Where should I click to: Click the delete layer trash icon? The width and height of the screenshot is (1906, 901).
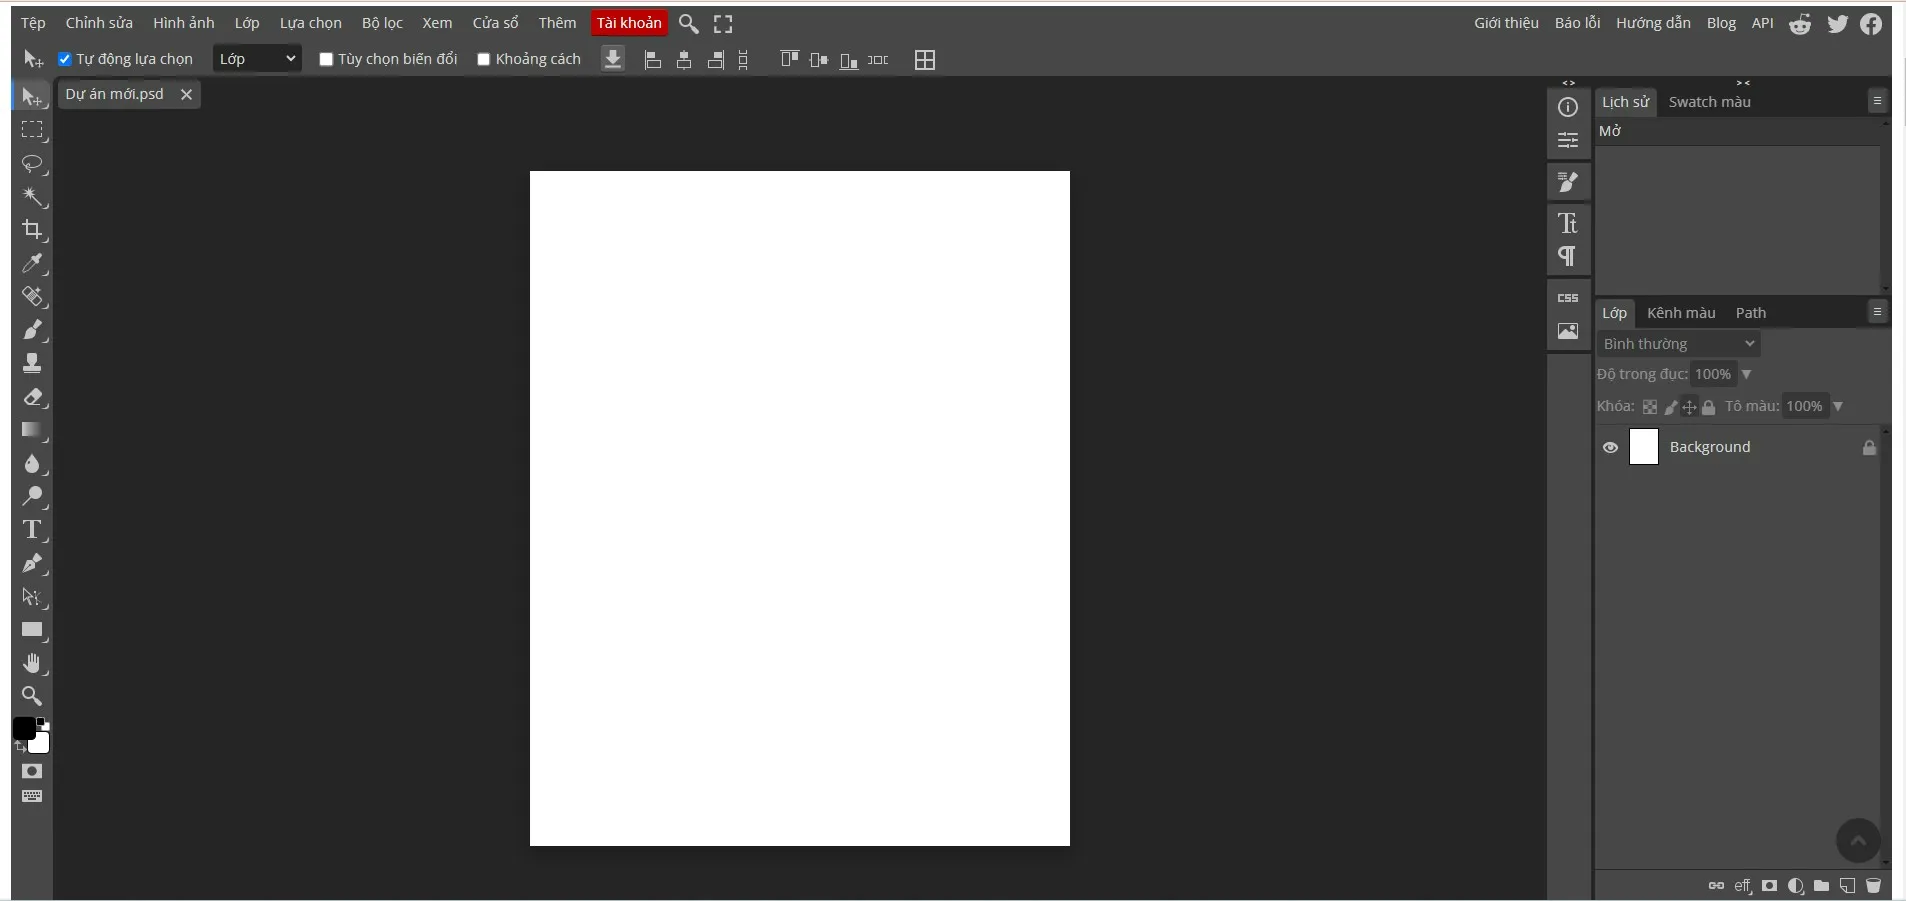[x=1873, y=886]
